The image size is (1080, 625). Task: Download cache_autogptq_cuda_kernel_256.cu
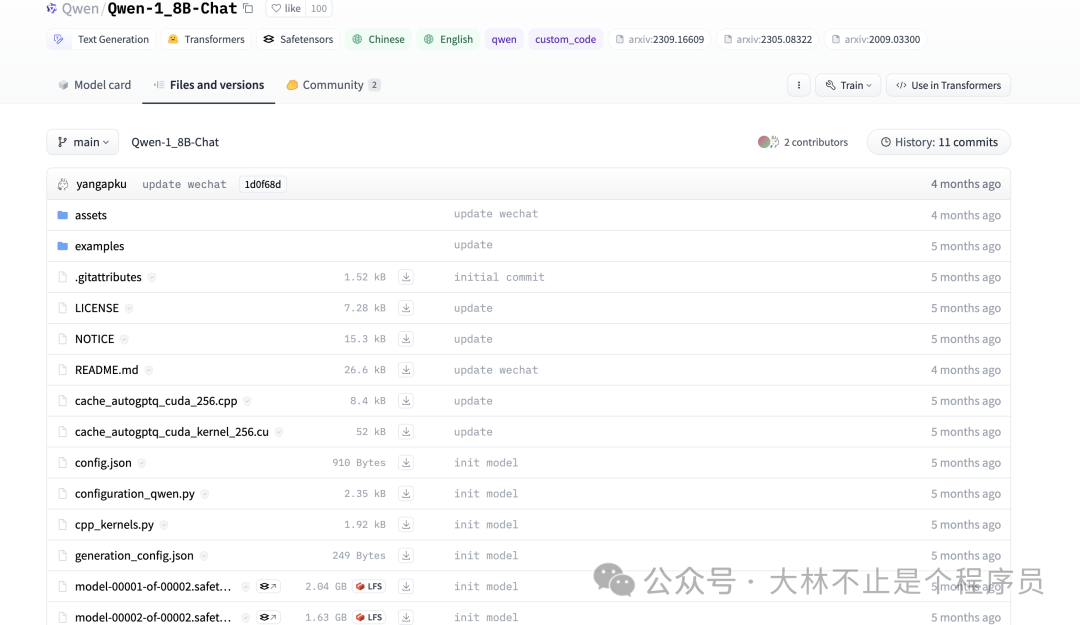point(406,432)
